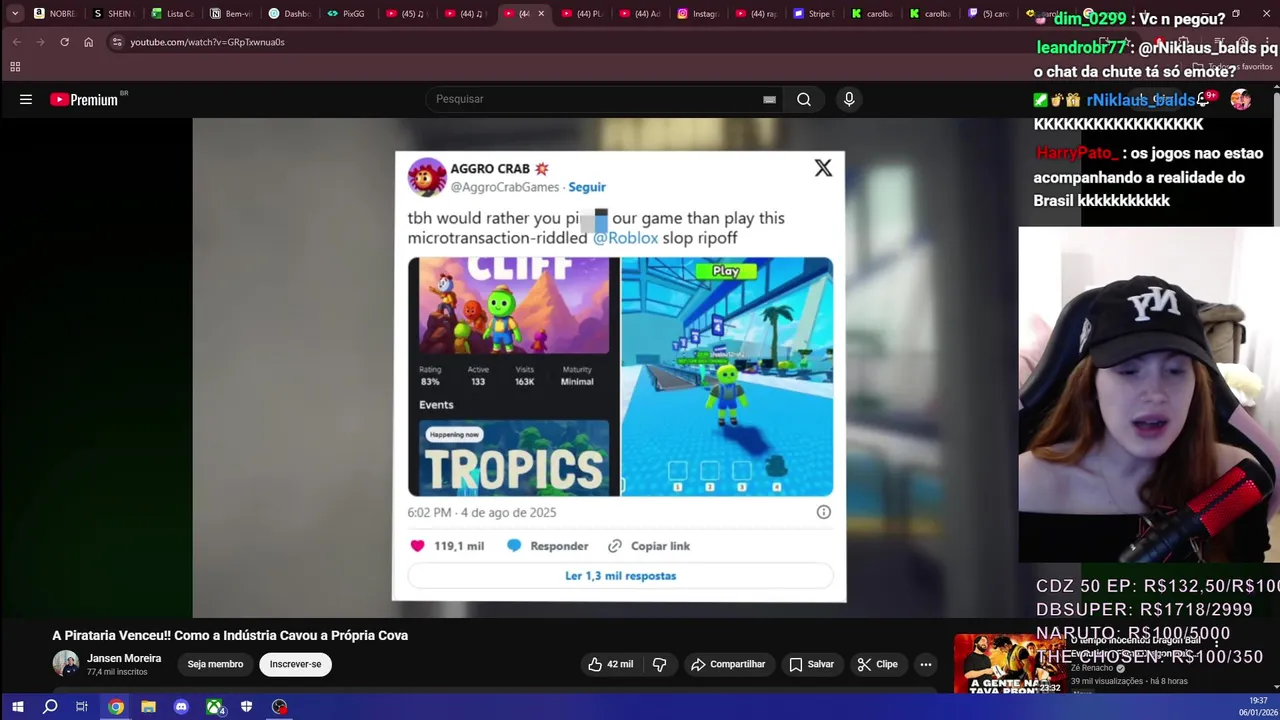Image resolution: width=1280 pixels, height=720 pixels.
Task: Open File Explorer from taskbar
Action: point(148,706)
